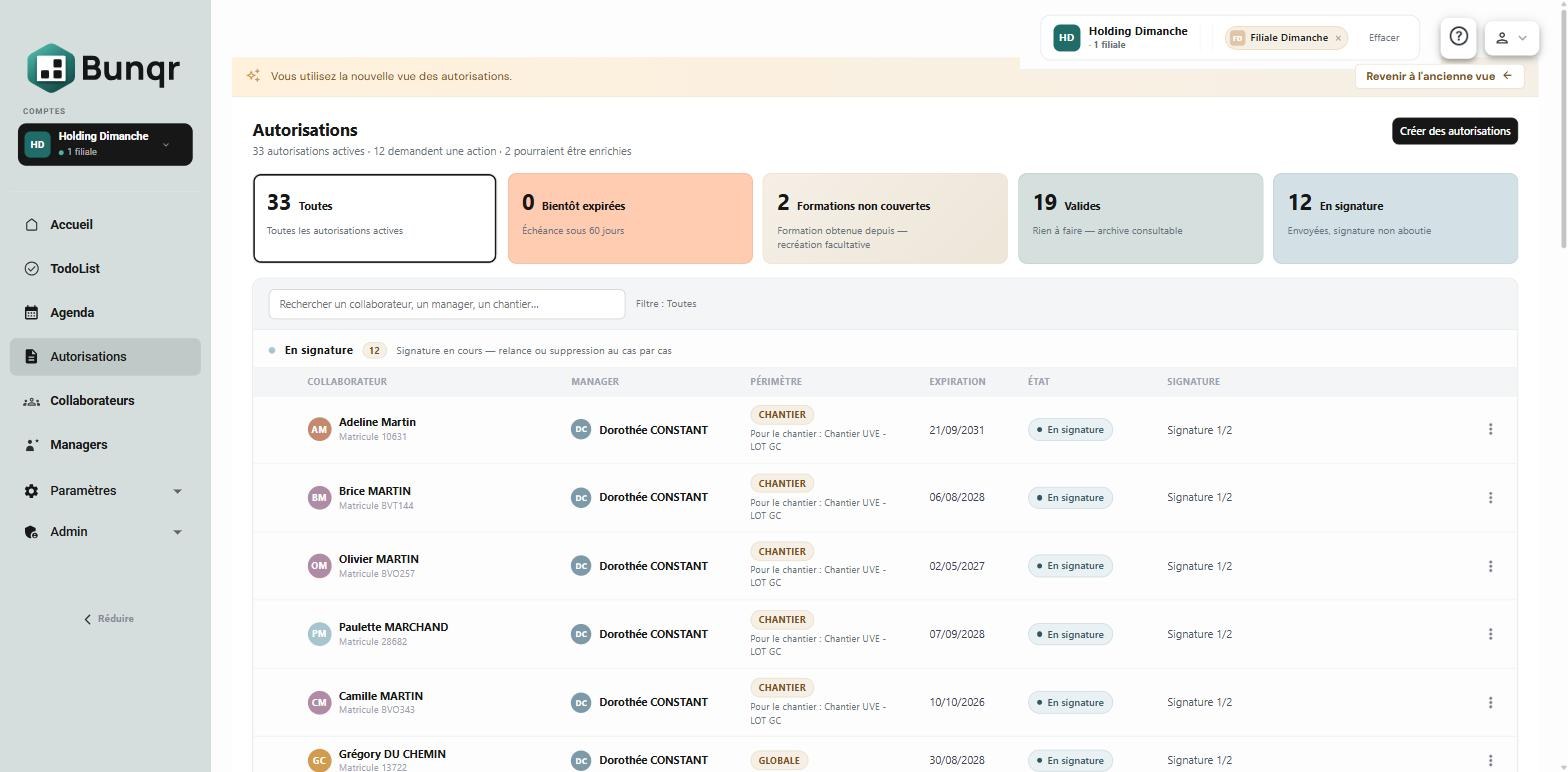Collapse sidebar with Réduire
1568x772 pixels.
point(108,619)
